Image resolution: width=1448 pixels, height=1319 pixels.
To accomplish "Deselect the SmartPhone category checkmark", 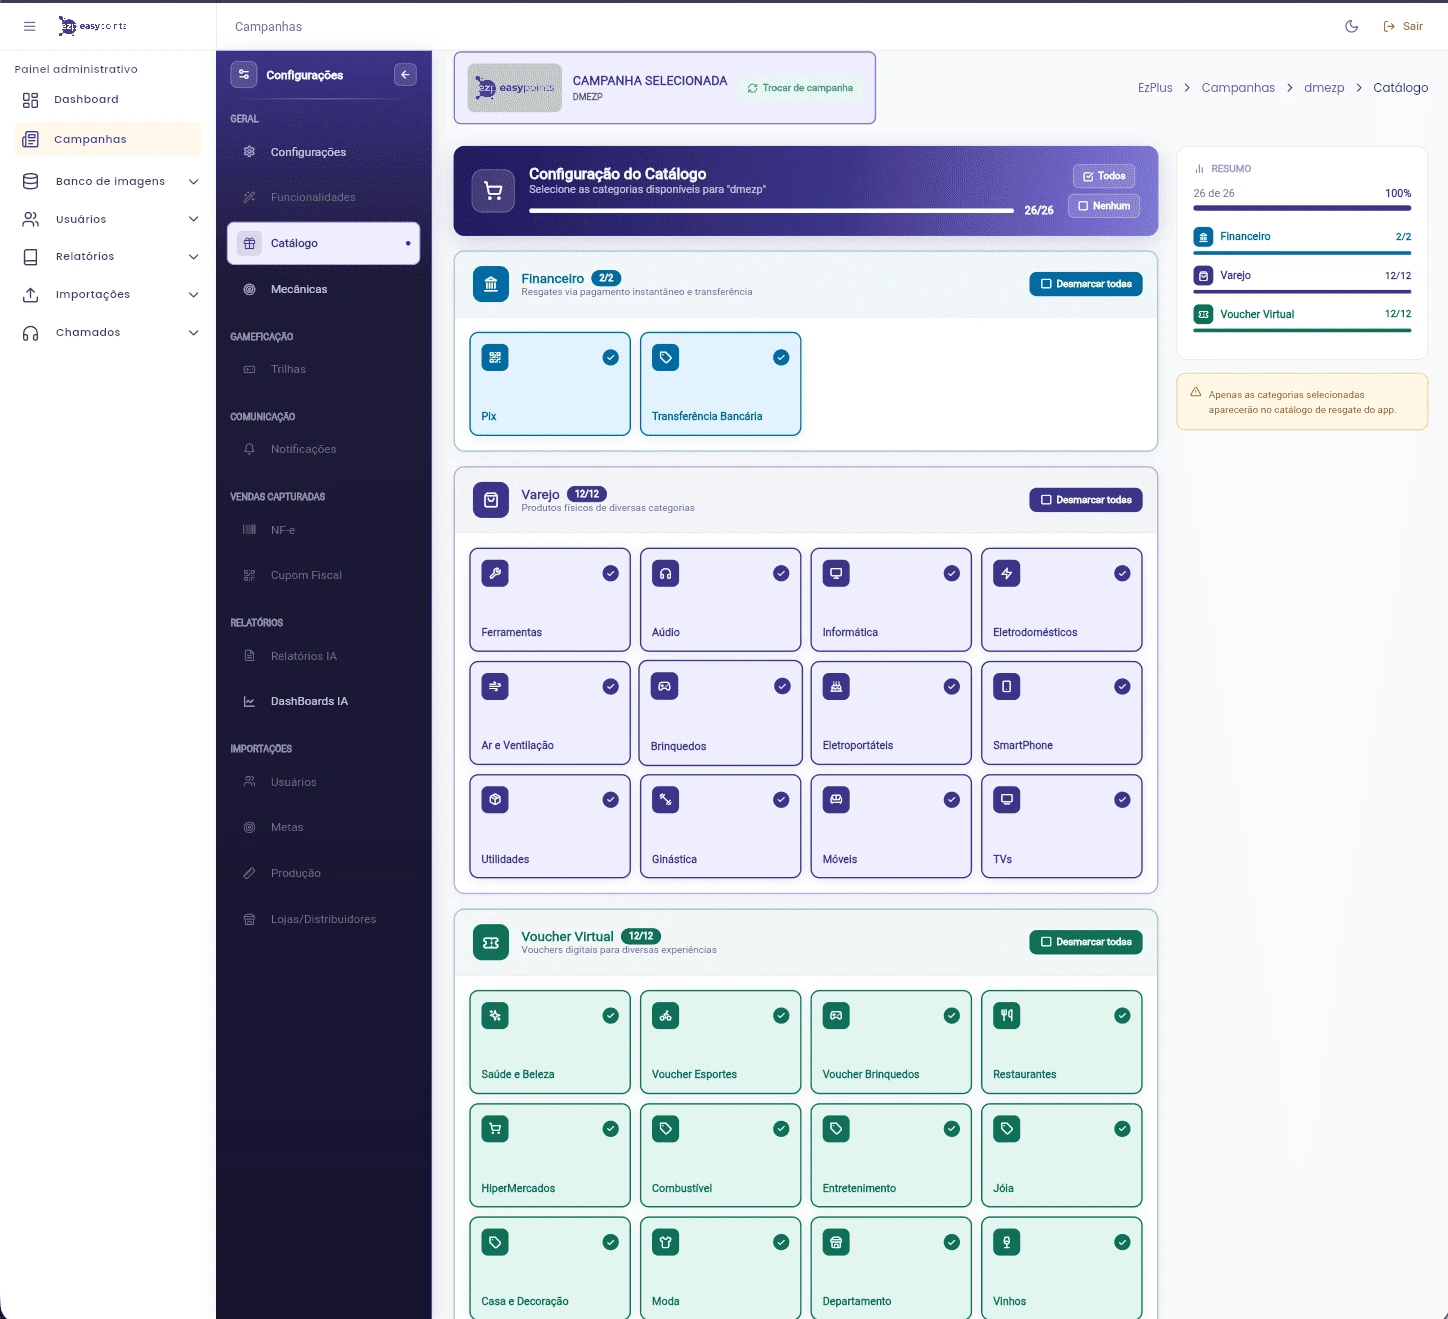I will (1122, 687).
